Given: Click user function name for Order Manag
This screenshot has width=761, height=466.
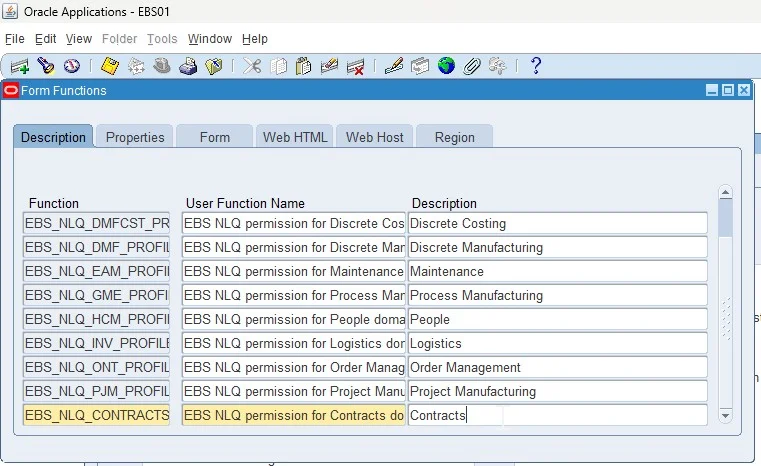Looking at the screenshot, I should point(294,367).
